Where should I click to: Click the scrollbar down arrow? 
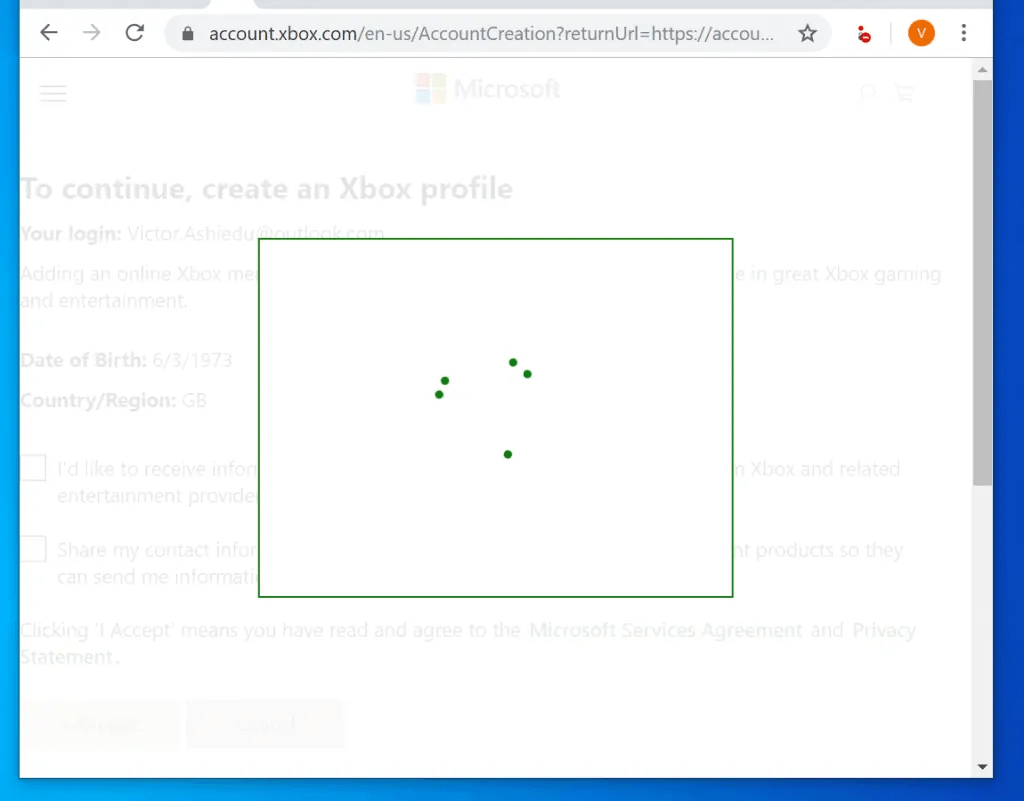[x=981, y=765]
